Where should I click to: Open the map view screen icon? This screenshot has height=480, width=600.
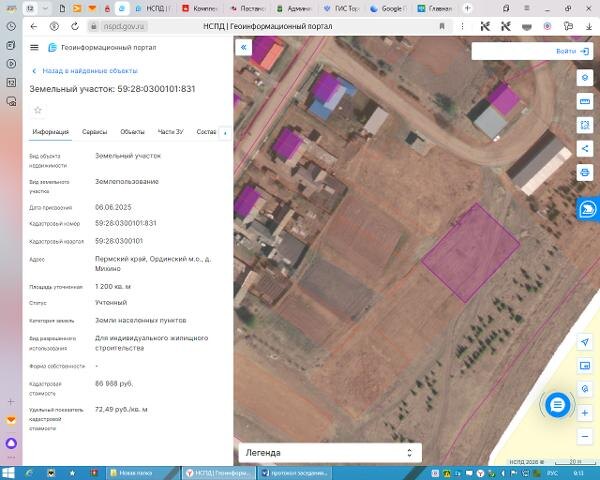[x=585, y=366]
